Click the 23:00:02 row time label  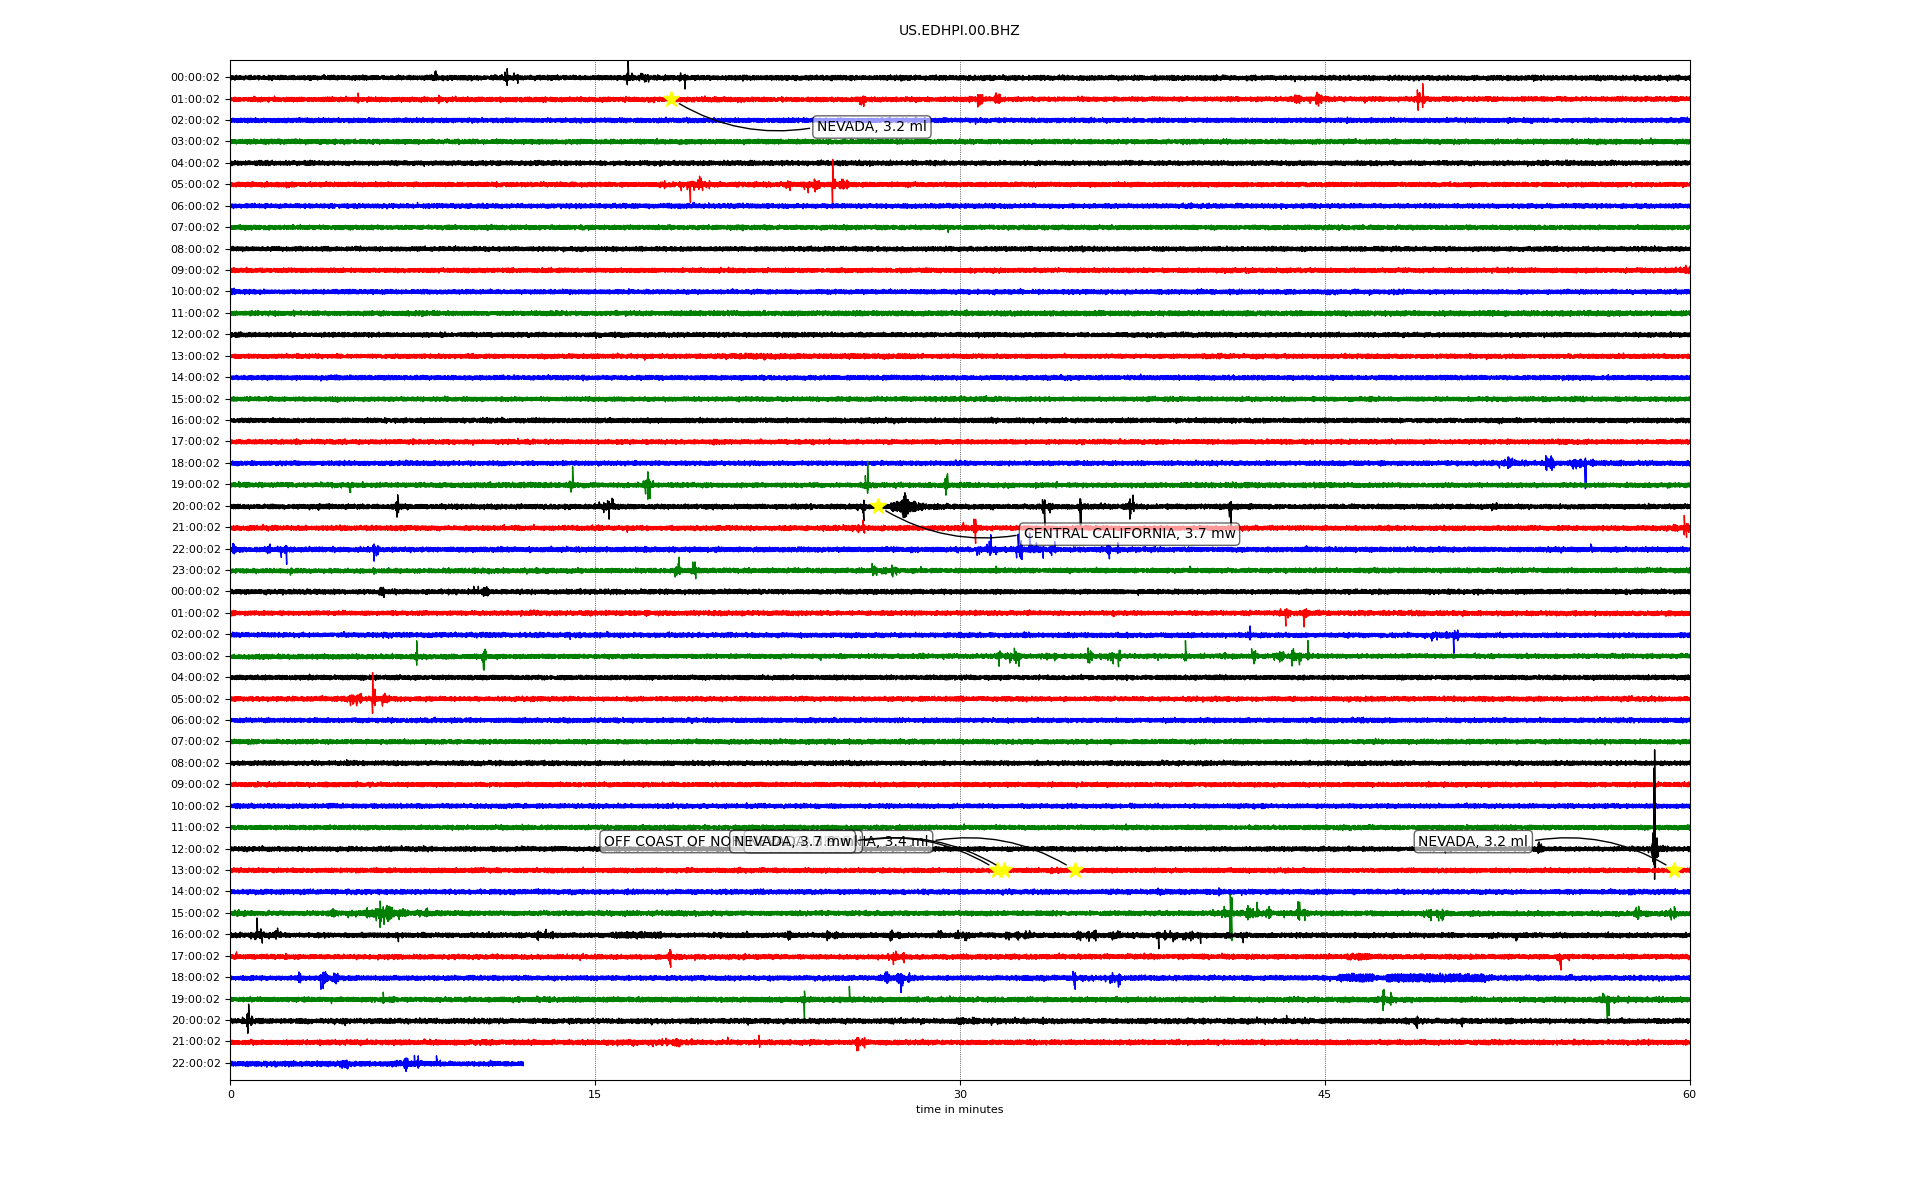pos(195,571)
